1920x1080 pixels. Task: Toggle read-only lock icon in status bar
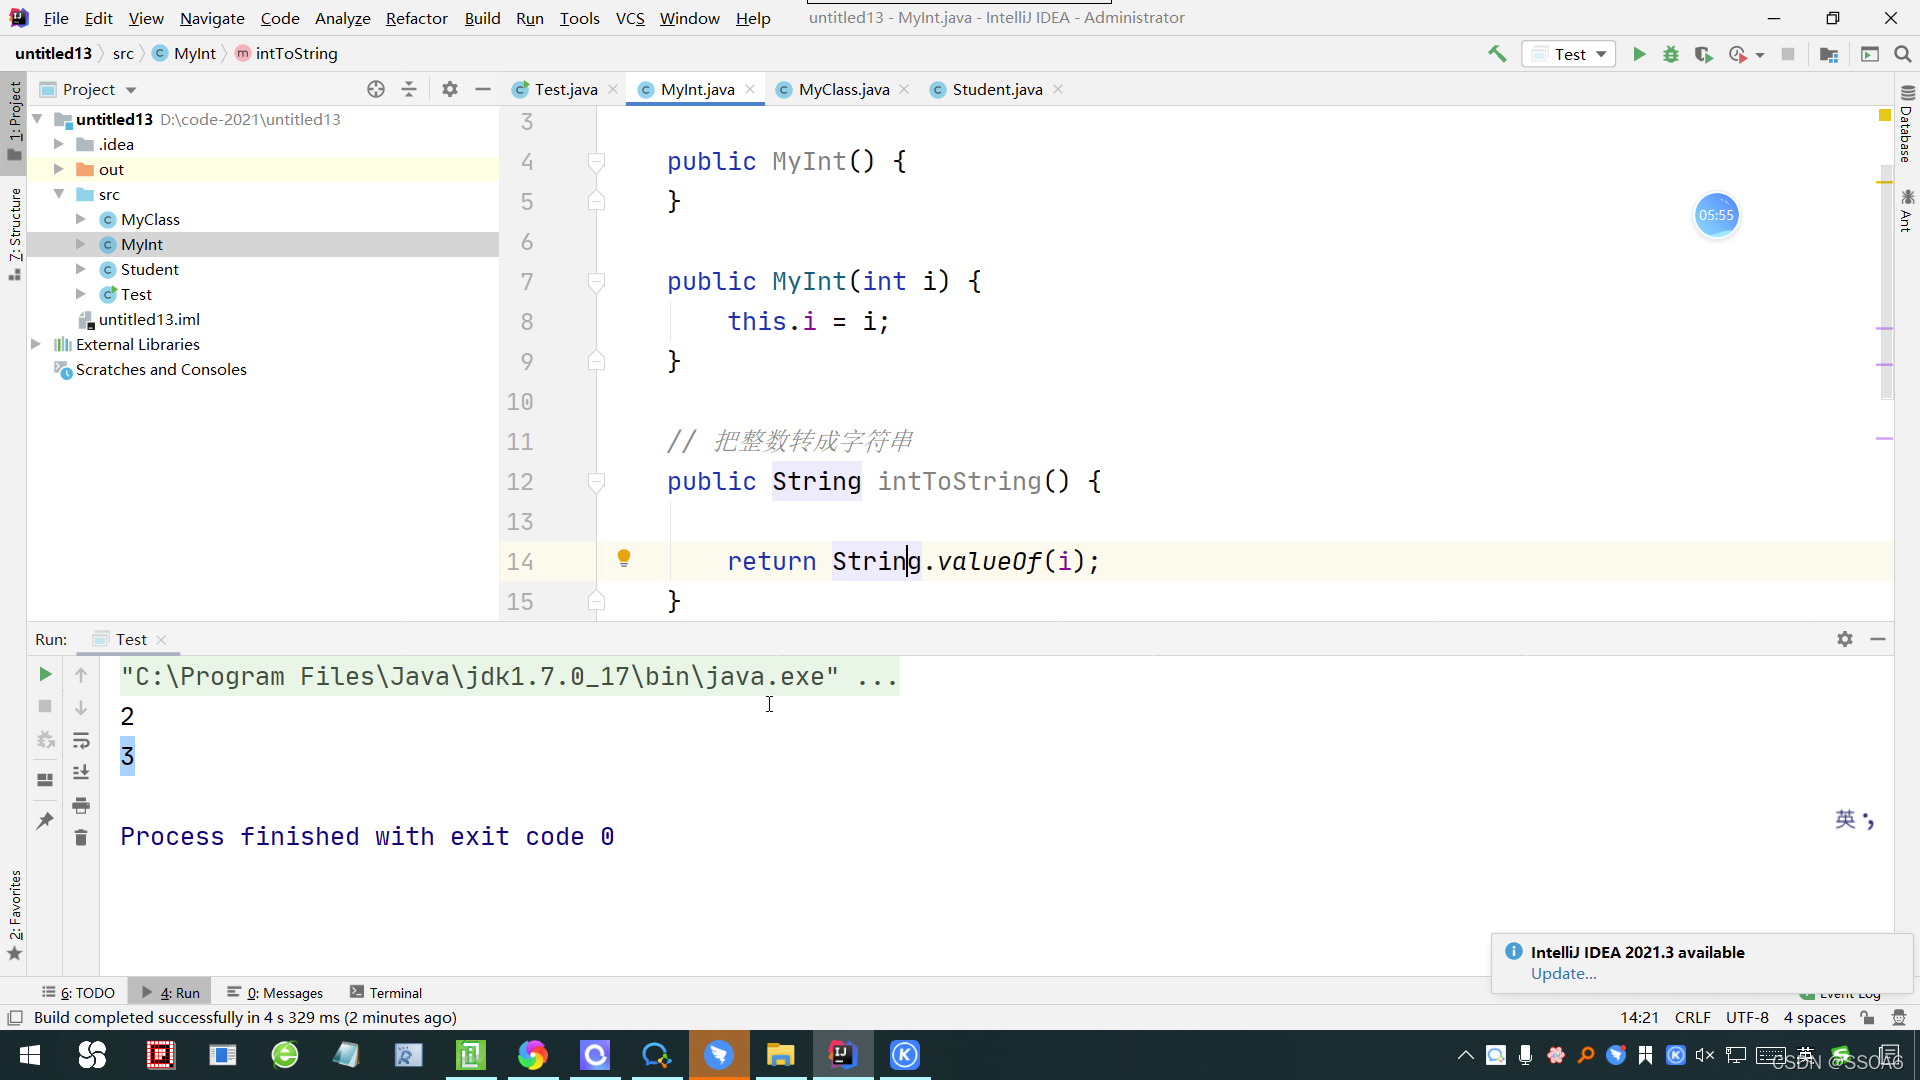click(1867, 1017)
